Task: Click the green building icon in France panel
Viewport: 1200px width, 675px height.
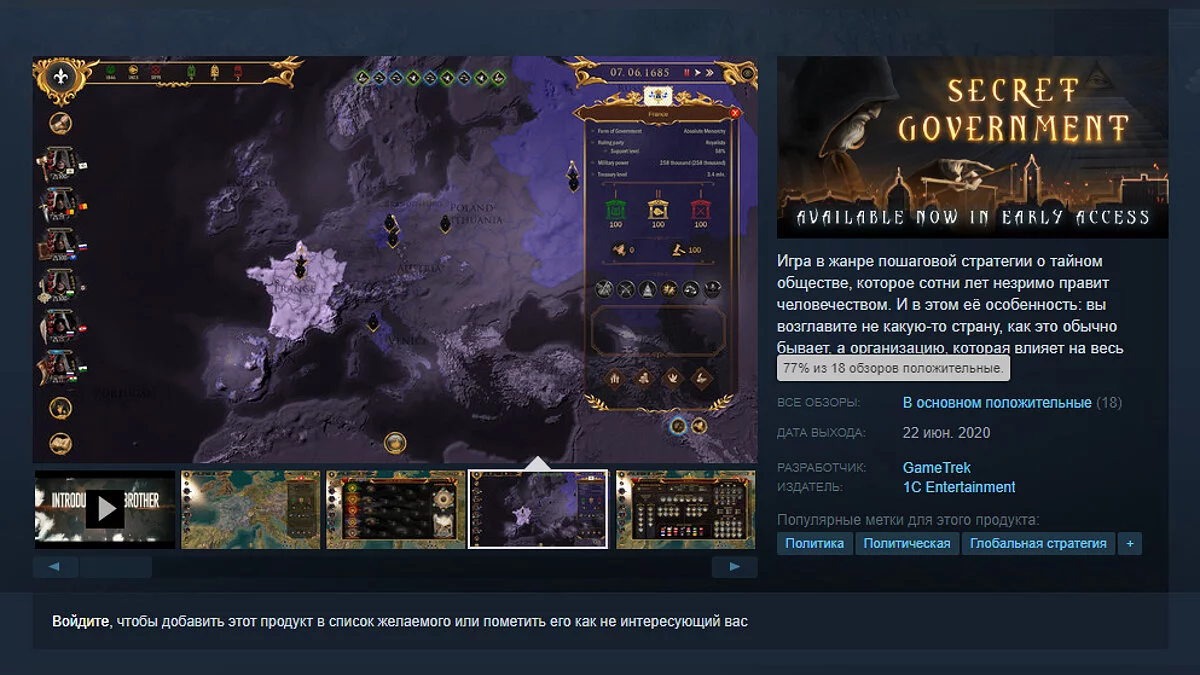Action: point(616,209)
